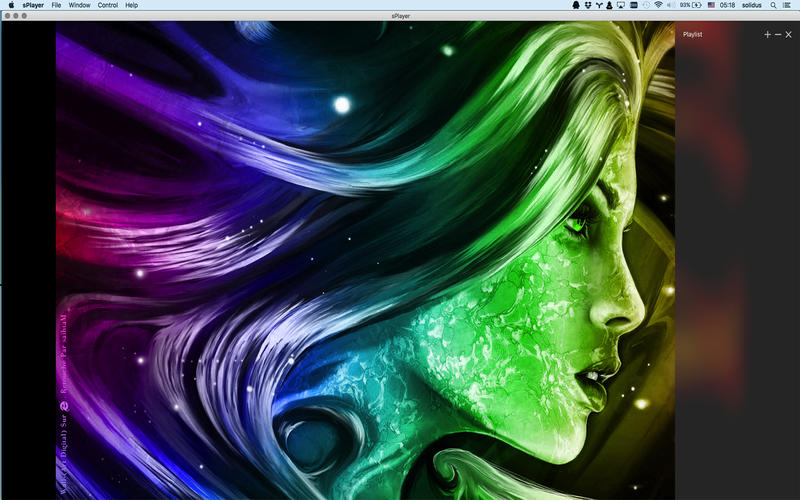This screenshot has height=500, width=800.
Task: Open the solidus user menu
Action: (x=752, y=5)
